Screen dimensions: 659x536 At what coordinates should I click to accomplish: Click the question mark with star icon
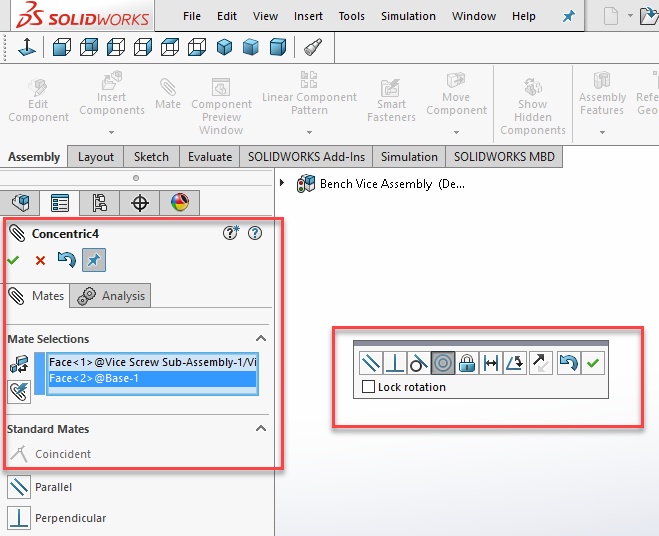231,232
